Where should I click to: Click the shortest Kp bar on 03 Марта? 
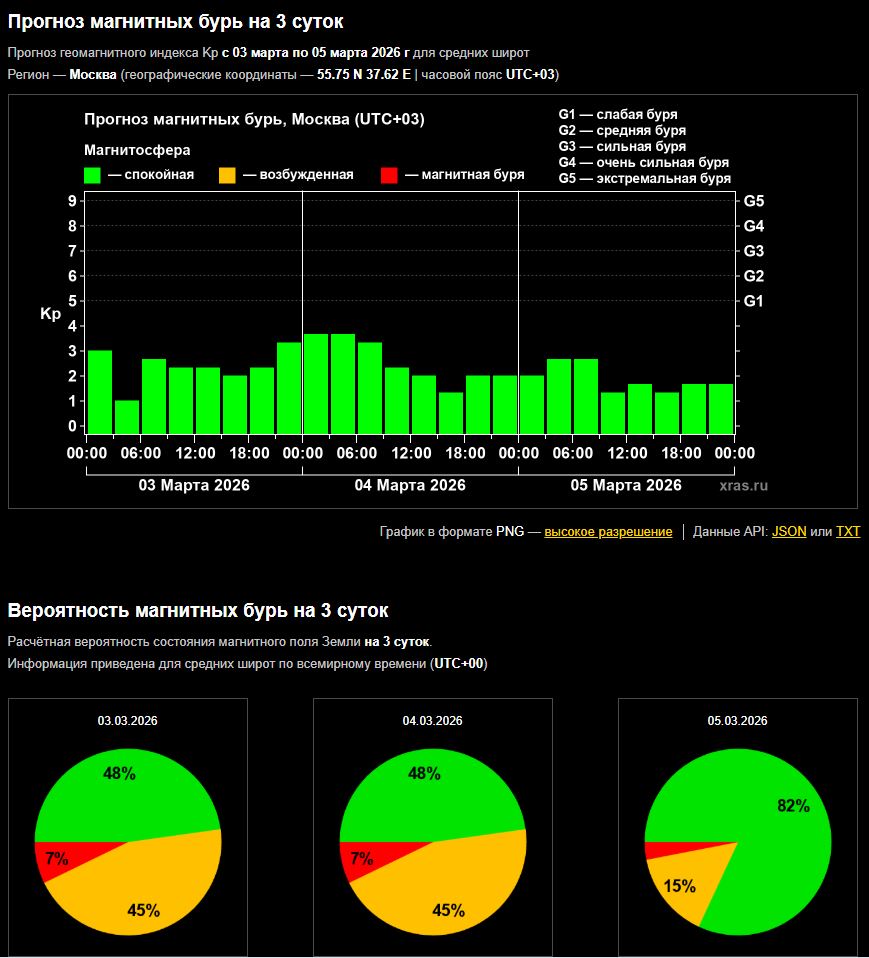[127, 416]
